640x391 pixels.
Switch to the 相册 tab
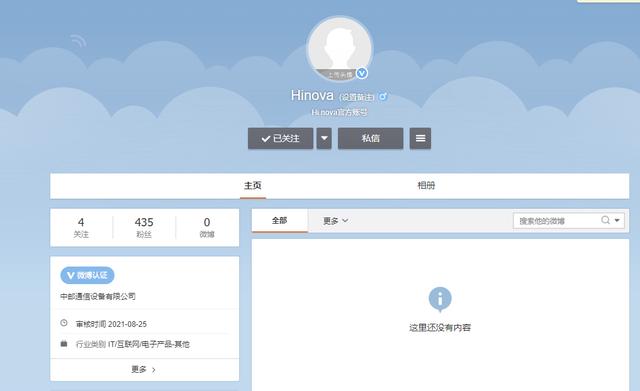point(426,186)
